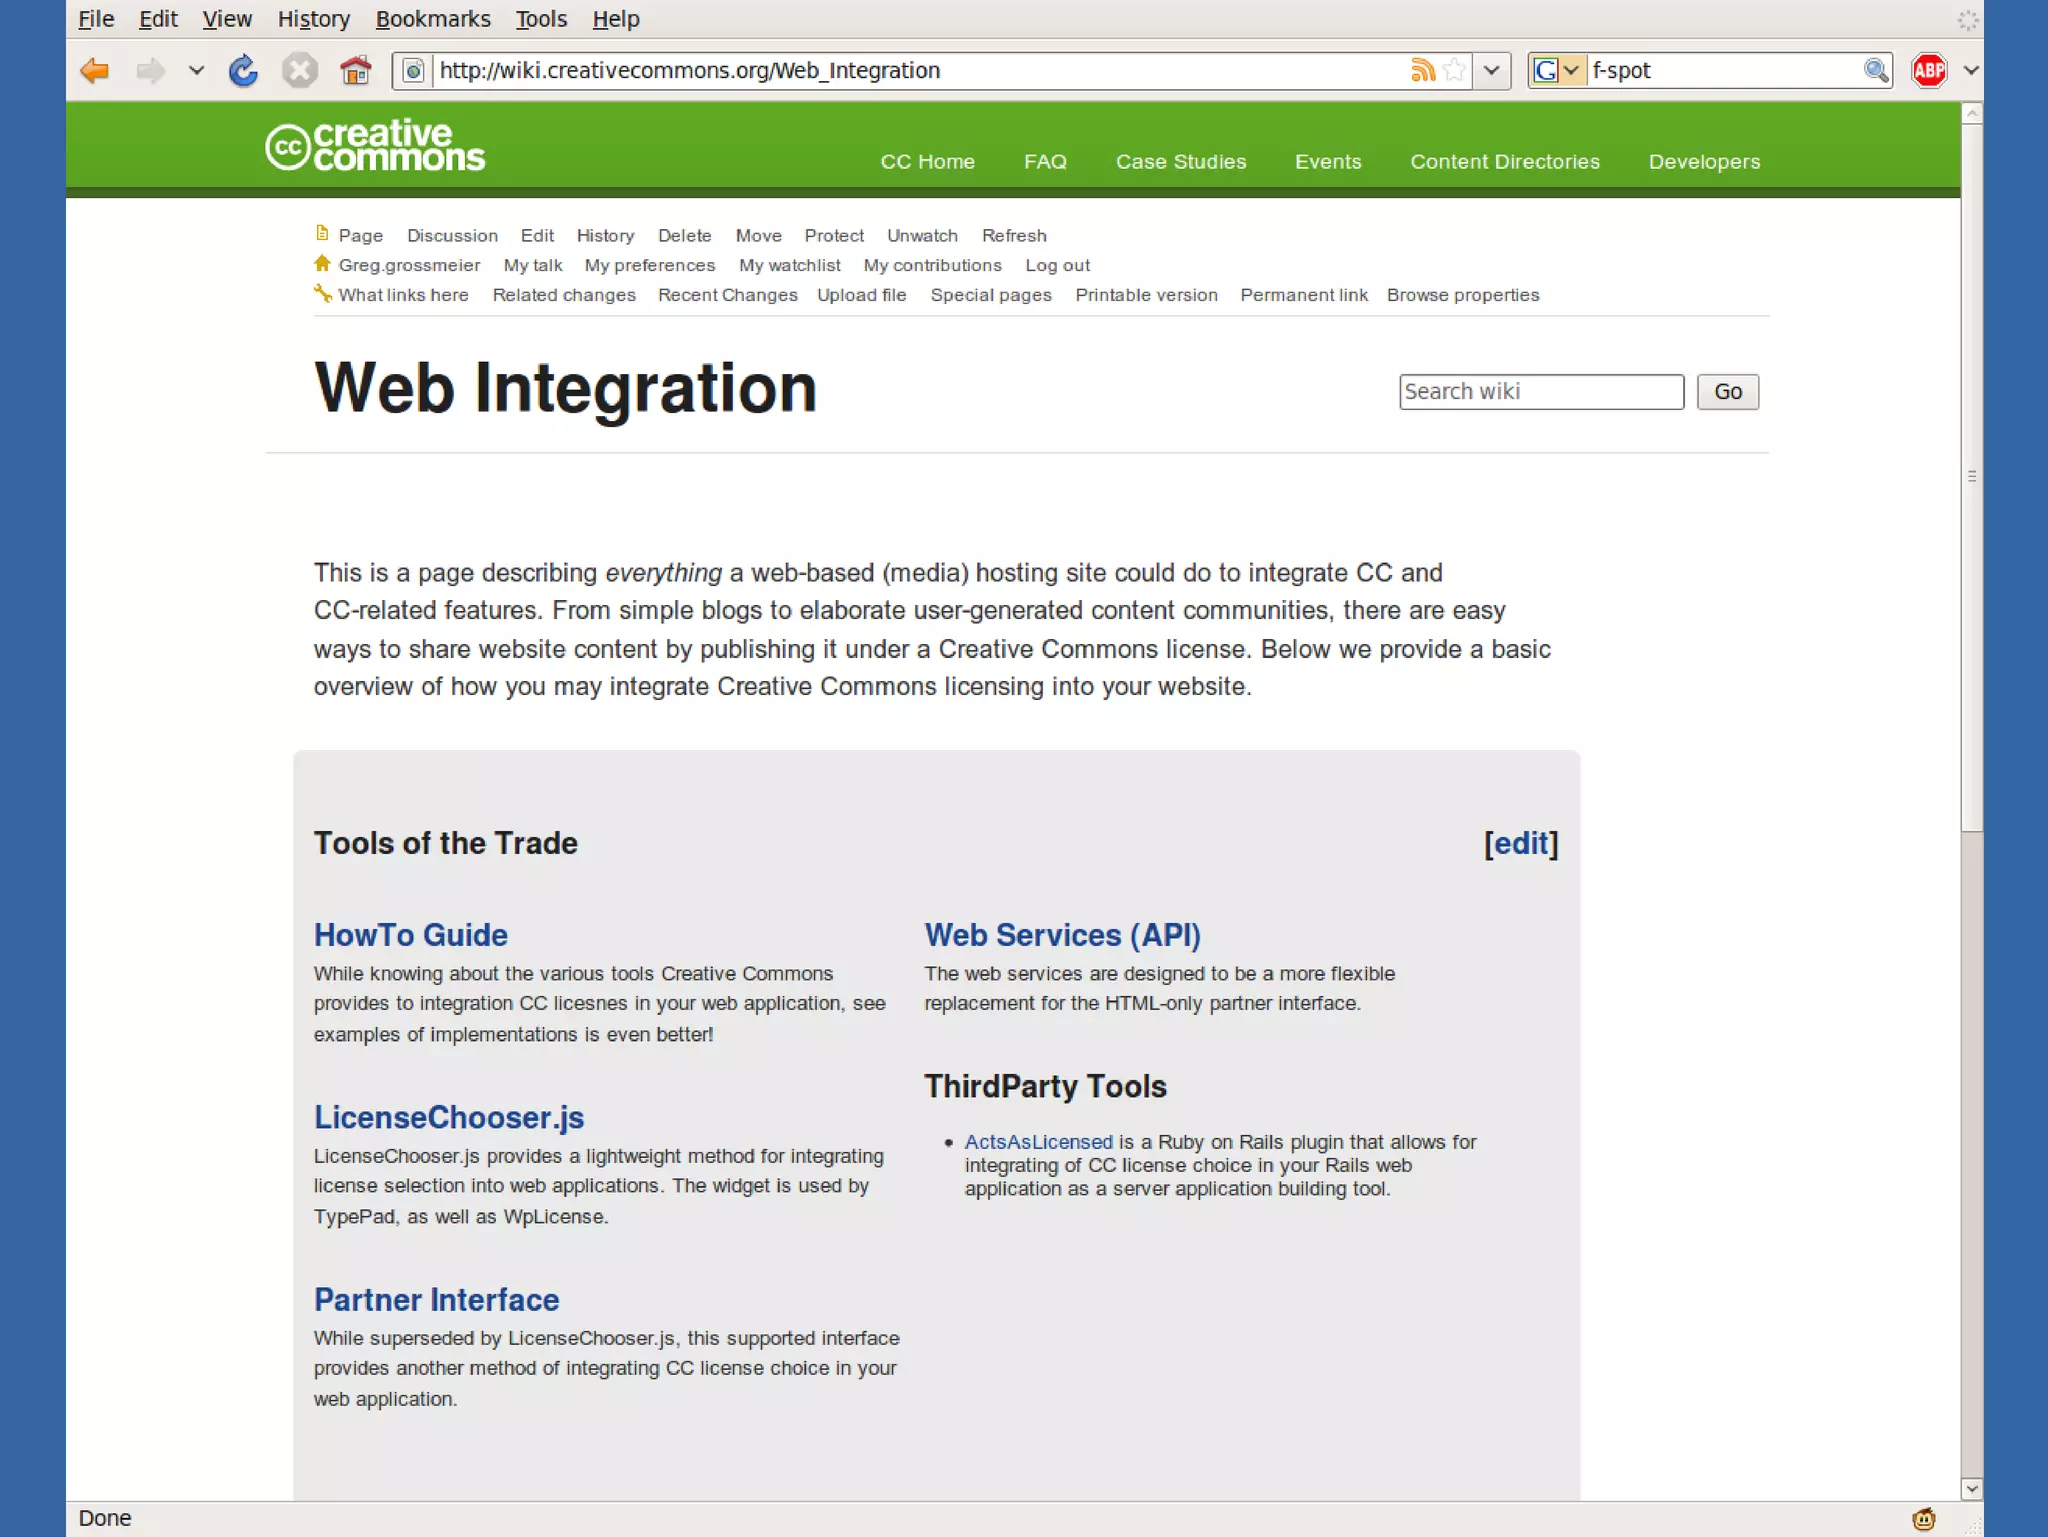Click the search magnifier icon in search box
This screenshot has height=1537, width=2048.
point(1875,71)
